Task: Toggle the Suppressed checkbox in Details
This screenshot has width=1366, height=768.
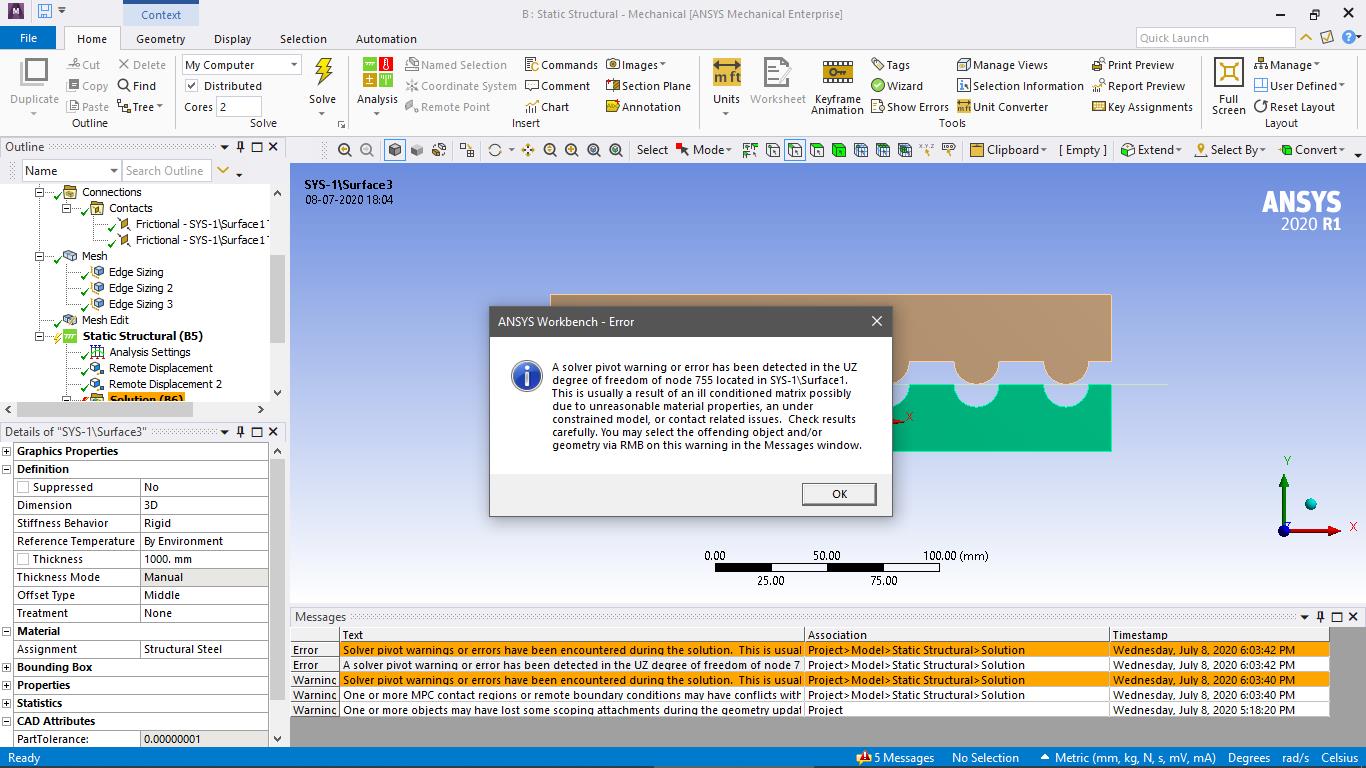Action: click(23, 487)
